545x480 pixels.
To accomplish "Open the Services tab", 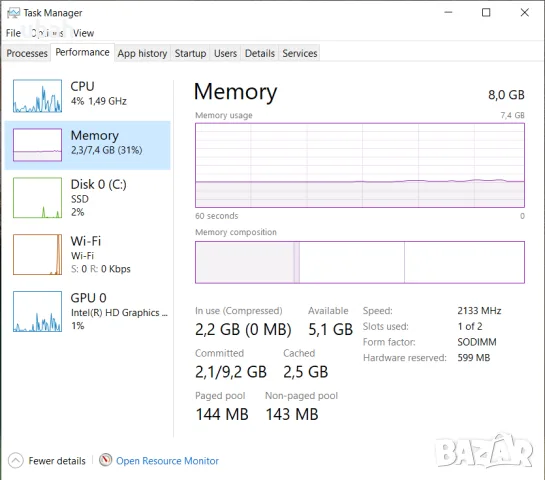I will [300, 53].
